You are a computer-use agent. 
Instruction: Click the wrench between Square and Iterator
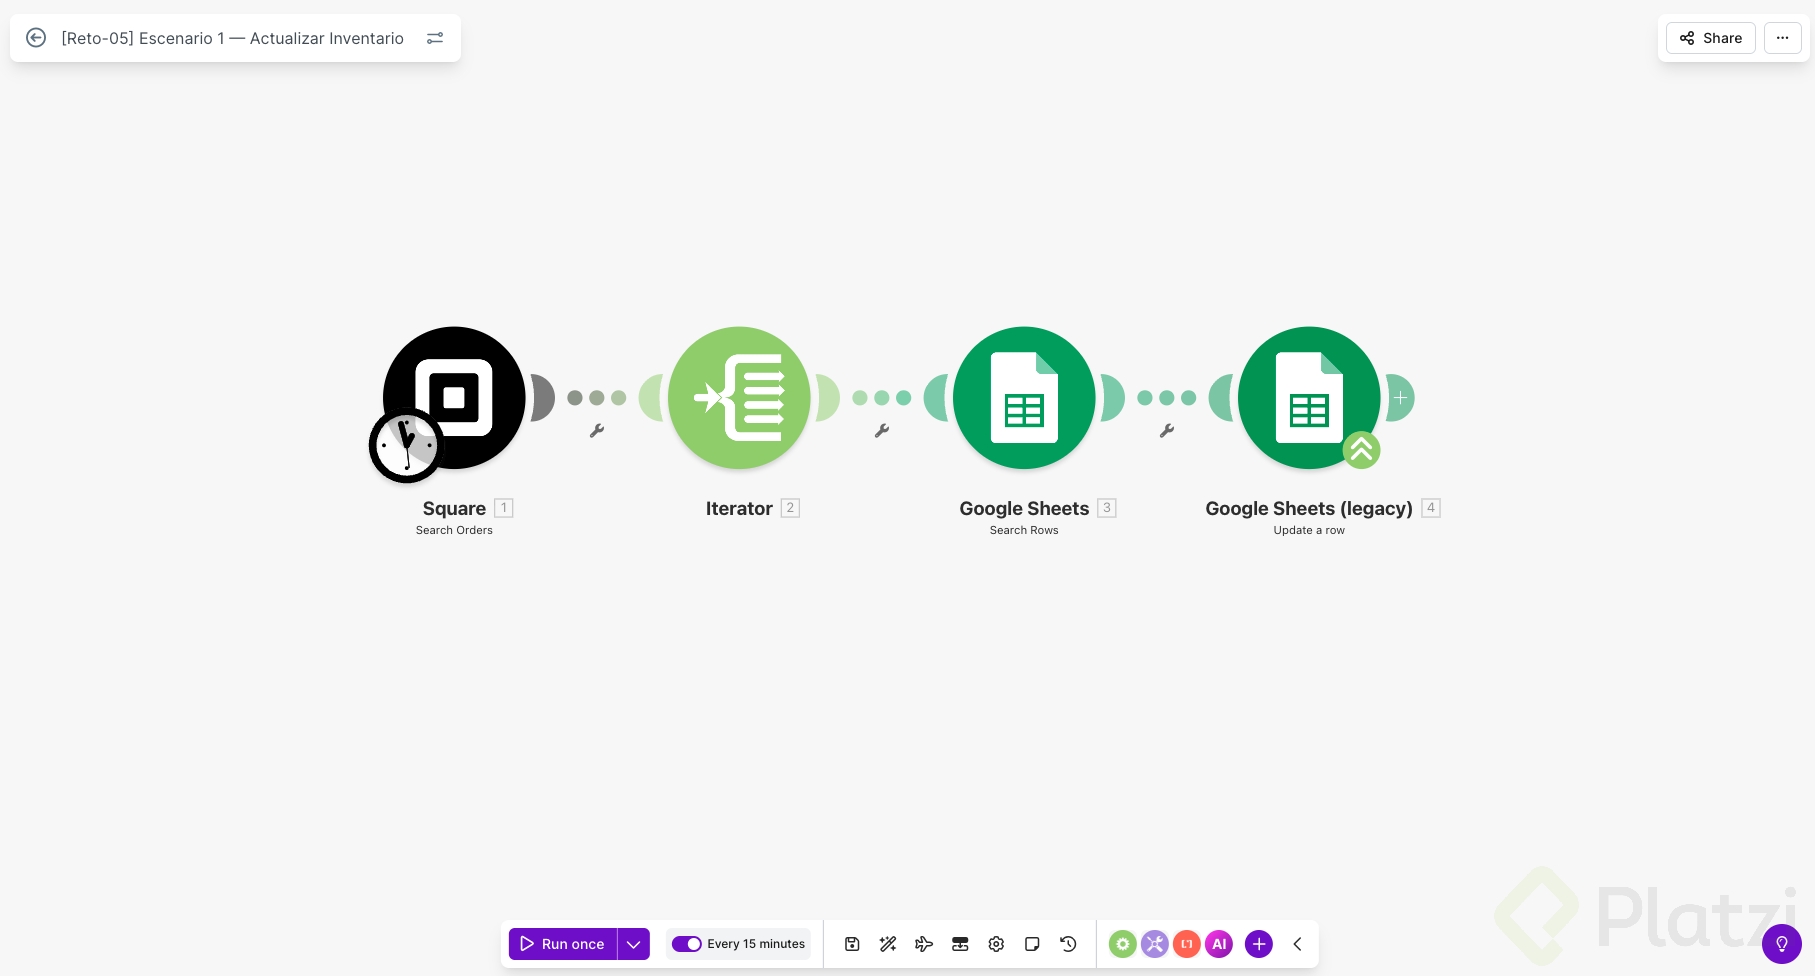597,431
